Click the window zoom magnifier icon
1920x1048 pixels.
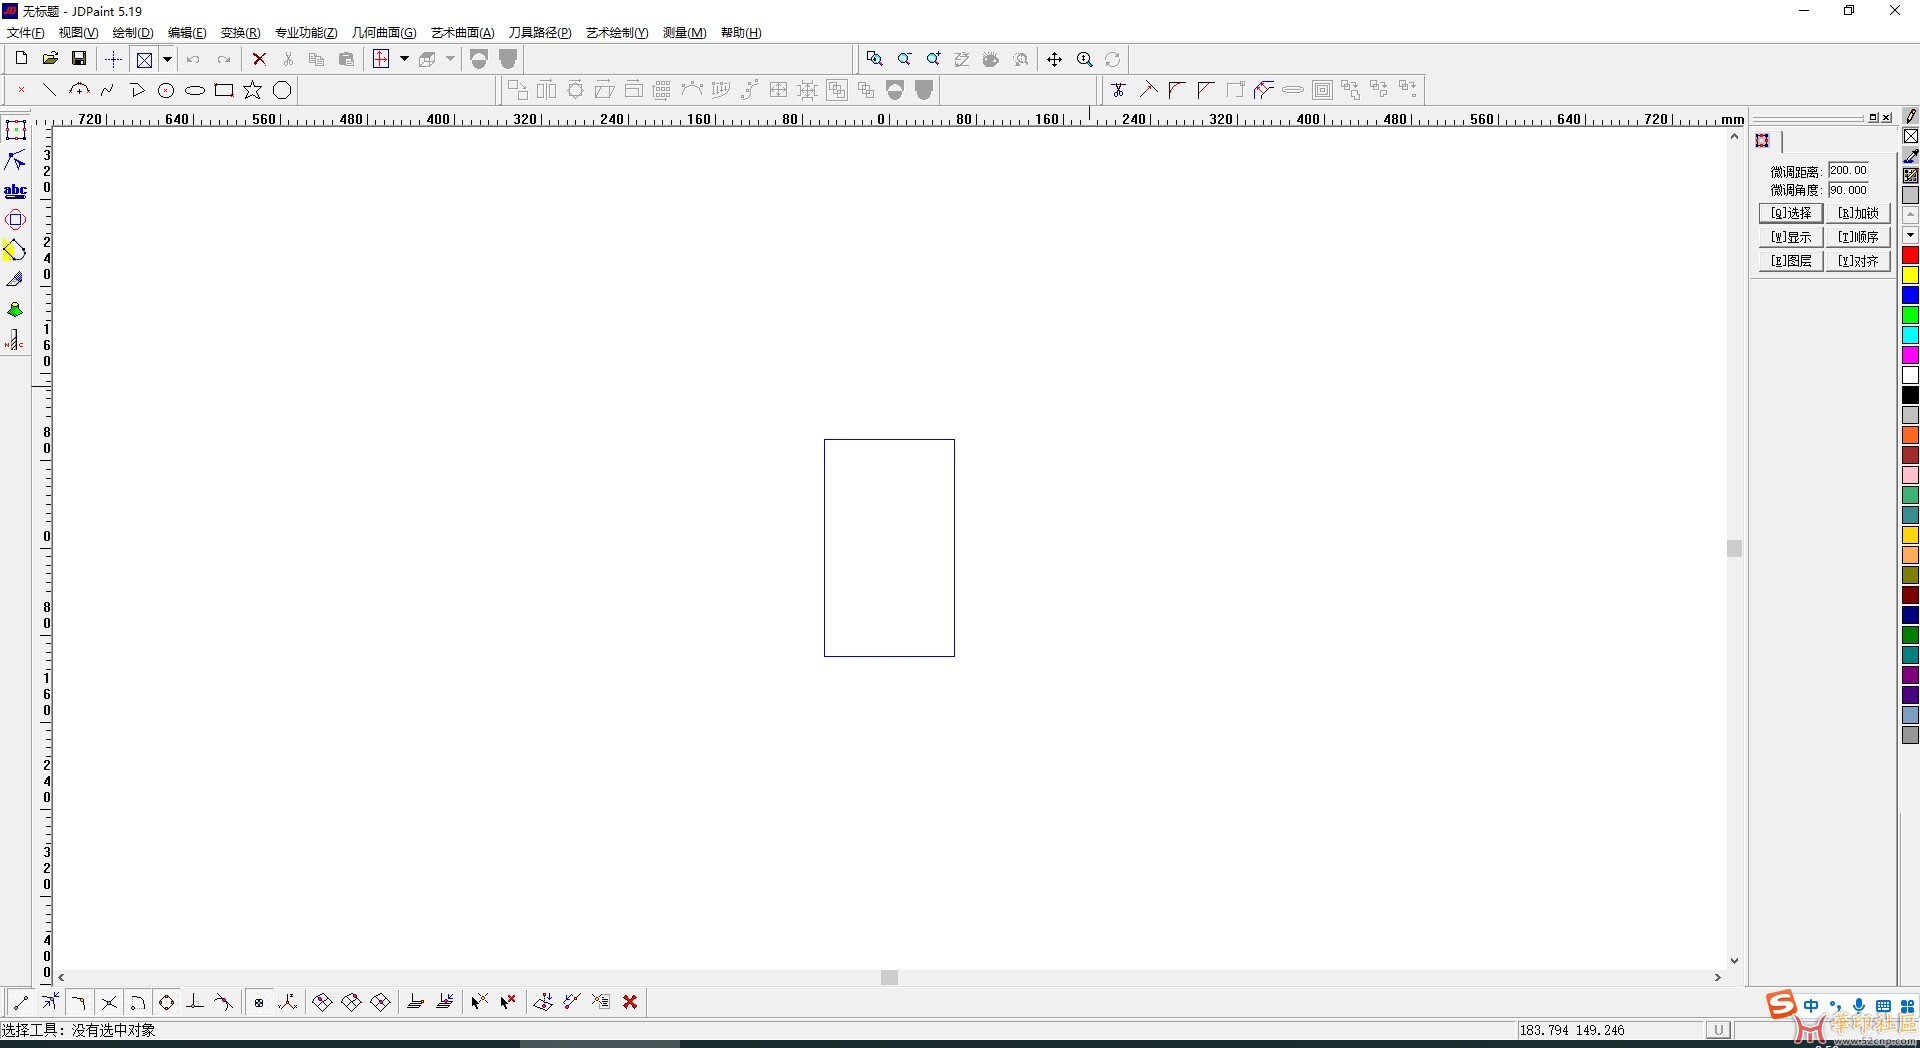click(x=874, y=59)
